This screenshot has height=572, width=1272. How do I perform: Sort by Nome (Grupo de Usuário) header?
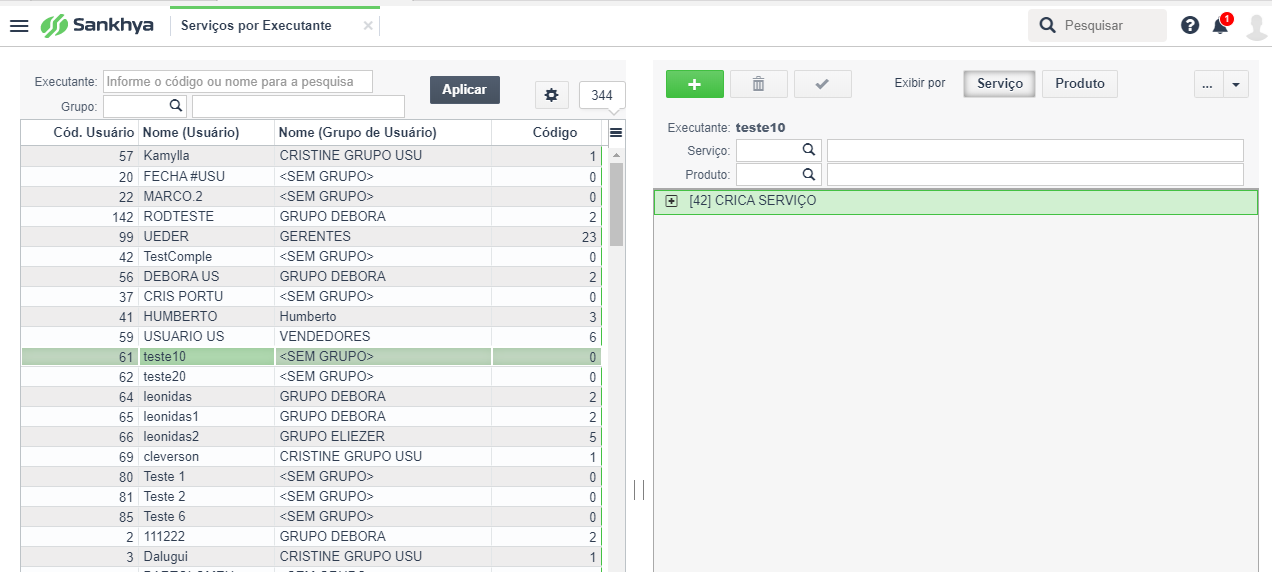click(383, 132)
